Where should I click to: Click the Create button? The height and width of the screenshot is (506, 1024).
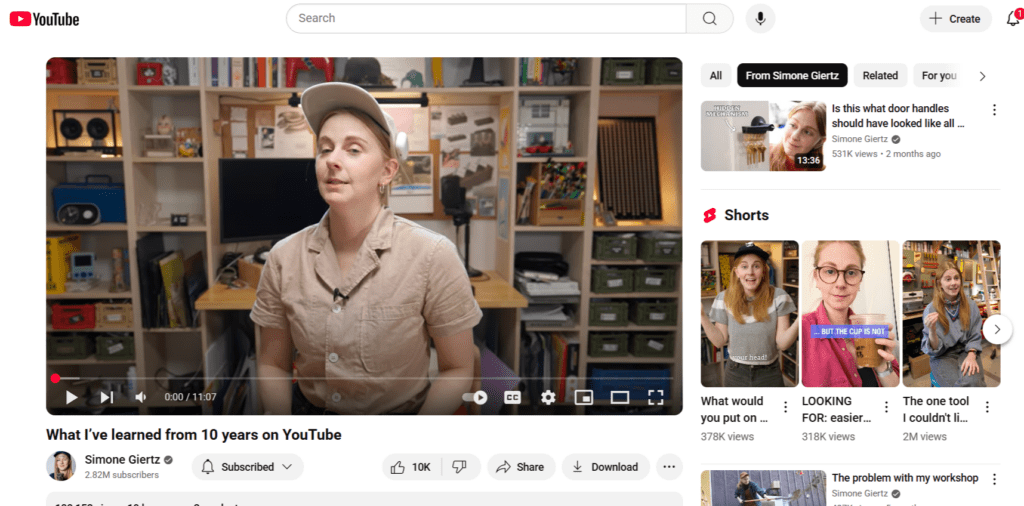[x=955, y=18]
